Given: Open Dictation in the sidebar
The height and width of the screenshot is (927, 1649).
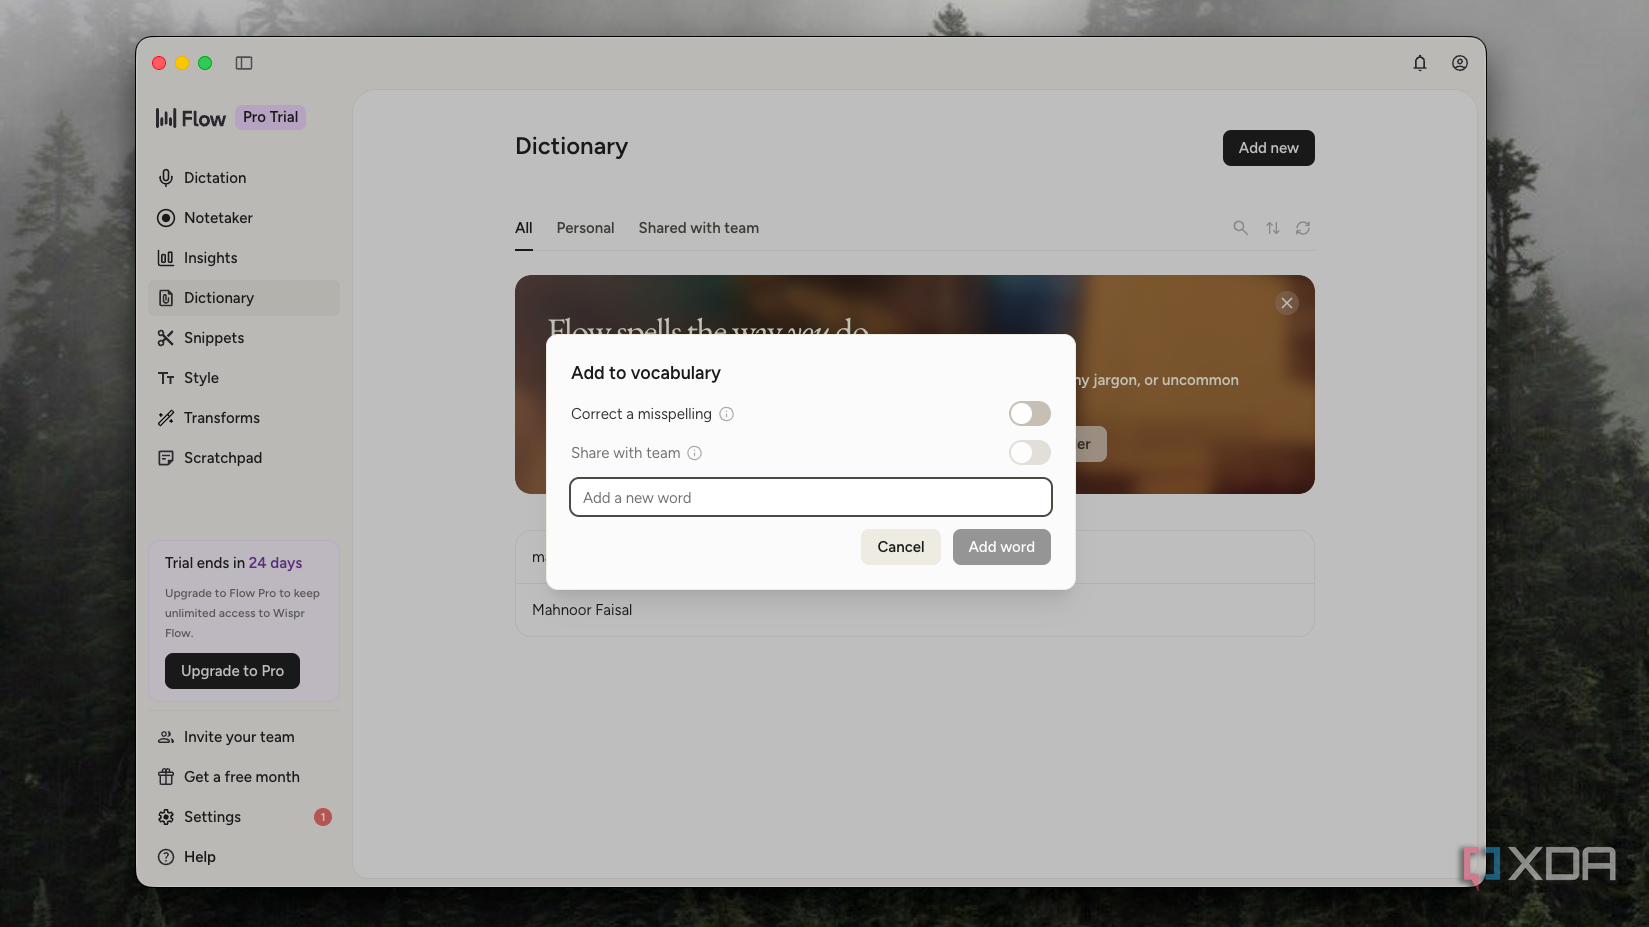Looking at the screenshot, I should coord(244,178).
